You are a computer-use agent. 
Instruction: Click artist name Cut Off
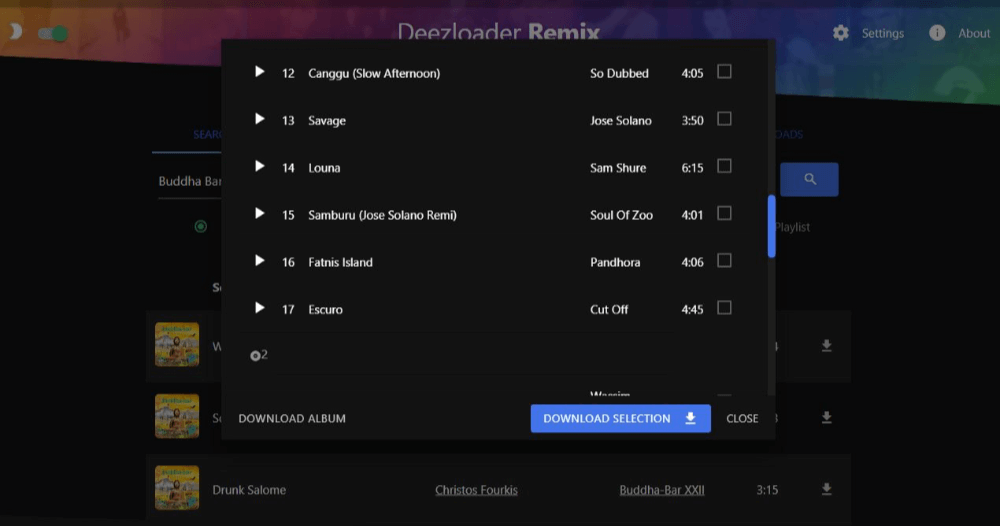(x=609, y=309)
